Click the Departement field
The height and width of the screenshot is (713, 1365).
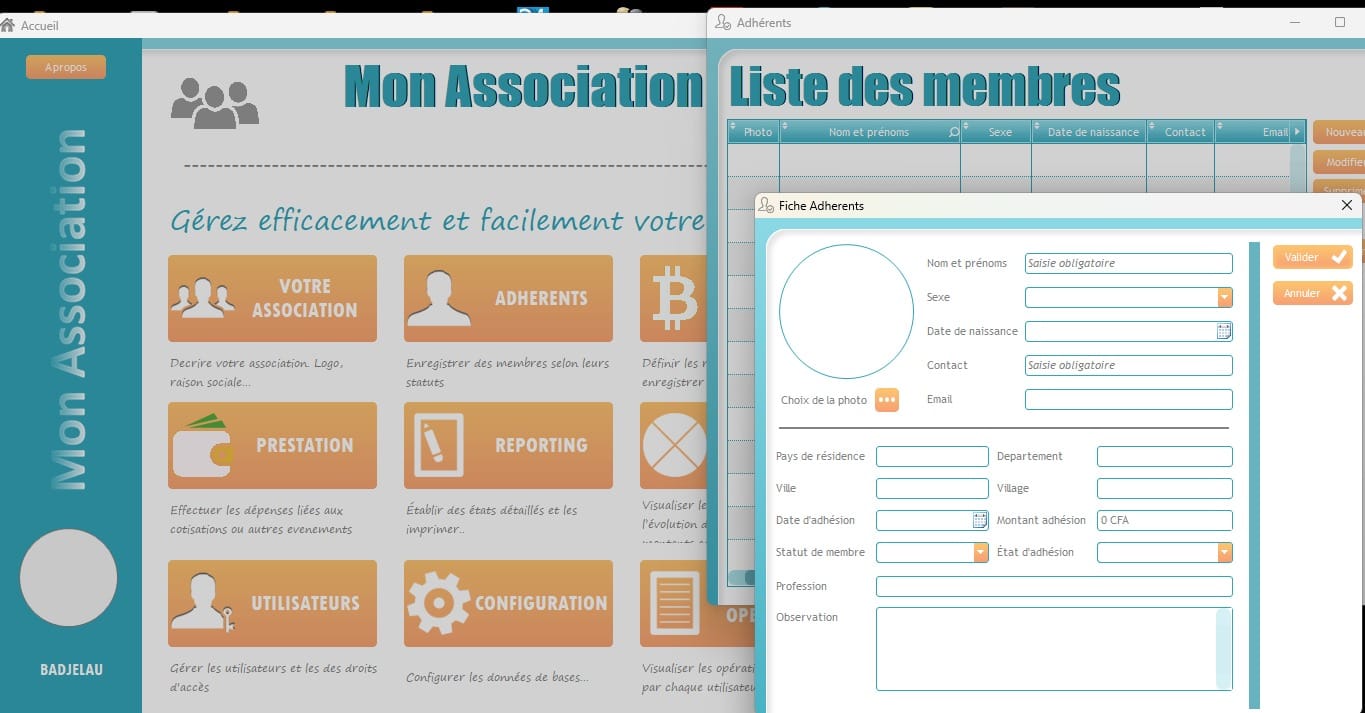(x=1165, y=456)
